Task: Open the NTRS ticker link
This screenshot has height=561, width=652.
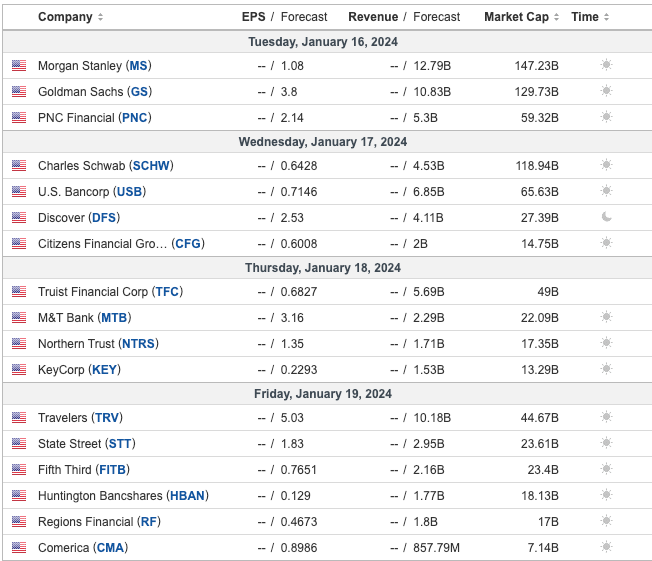Action: point(138,344)
